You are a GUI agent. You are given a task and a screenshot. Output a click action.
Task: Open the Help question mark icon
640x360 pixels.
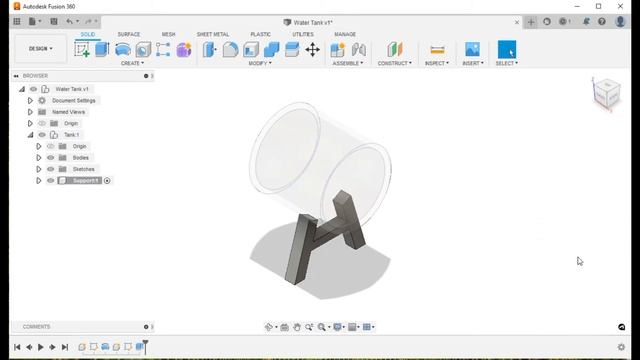click(x=602, y=22)
